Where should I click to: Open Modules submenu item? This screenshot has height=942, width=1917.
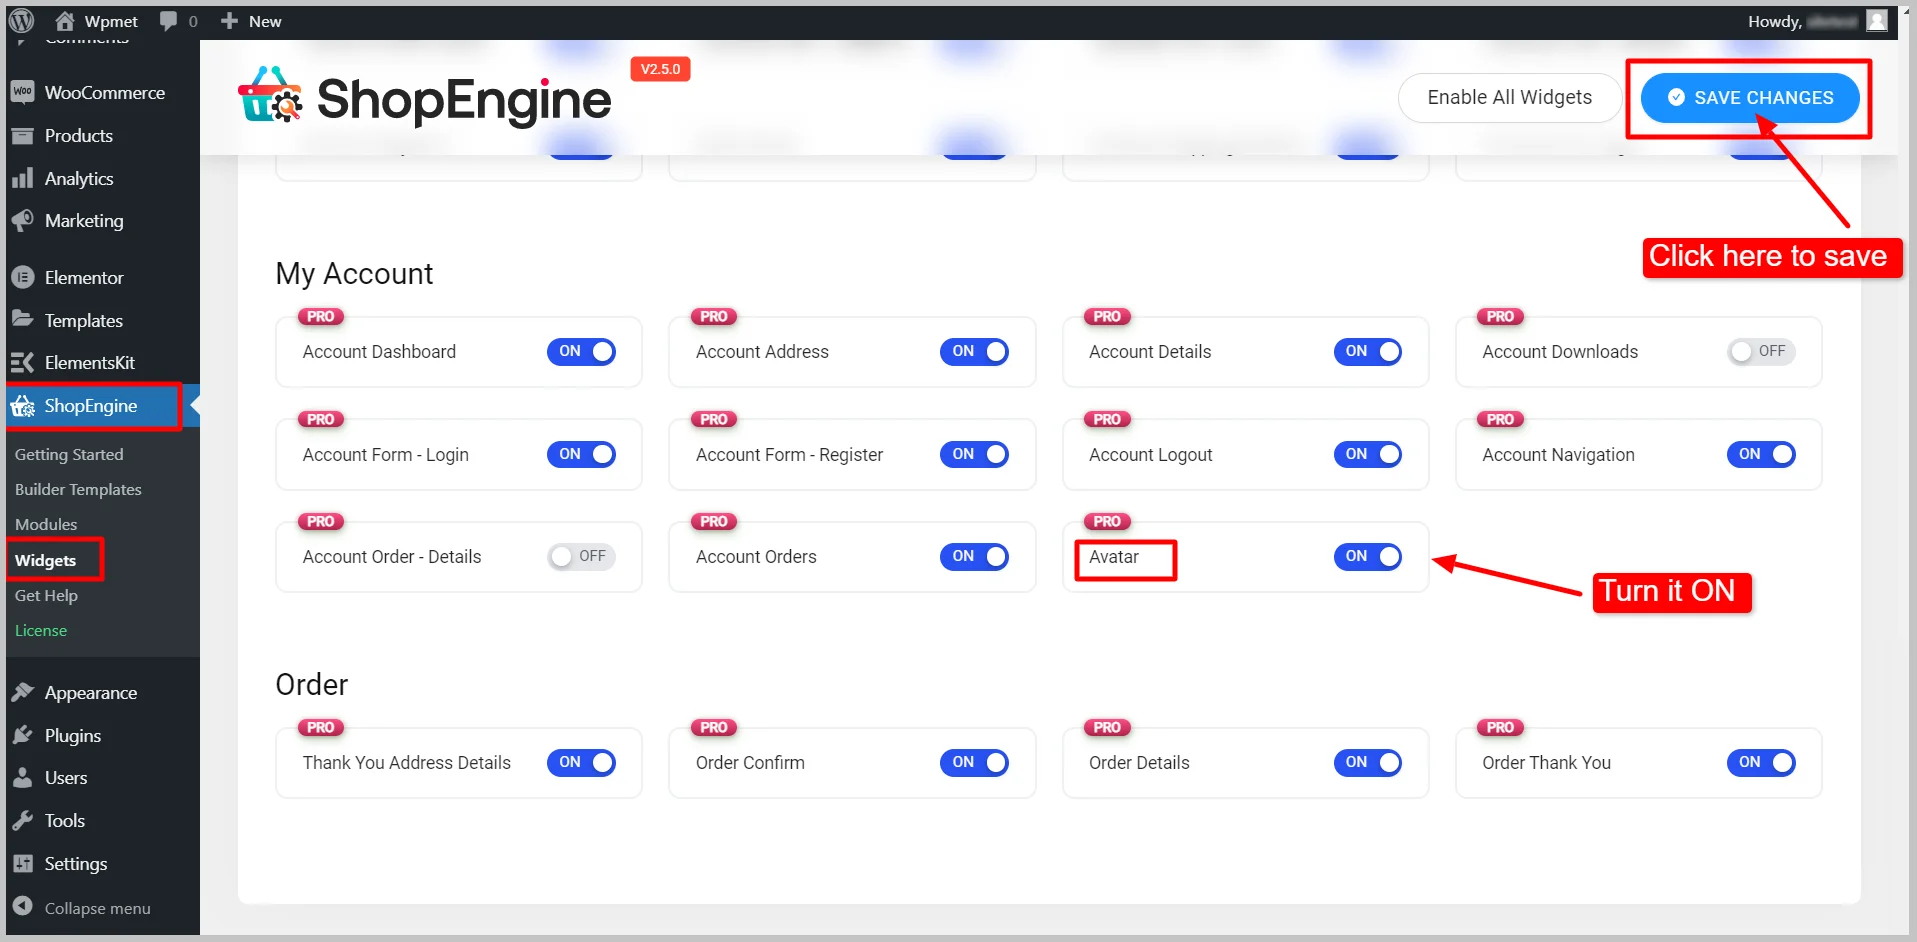point(46,524)
